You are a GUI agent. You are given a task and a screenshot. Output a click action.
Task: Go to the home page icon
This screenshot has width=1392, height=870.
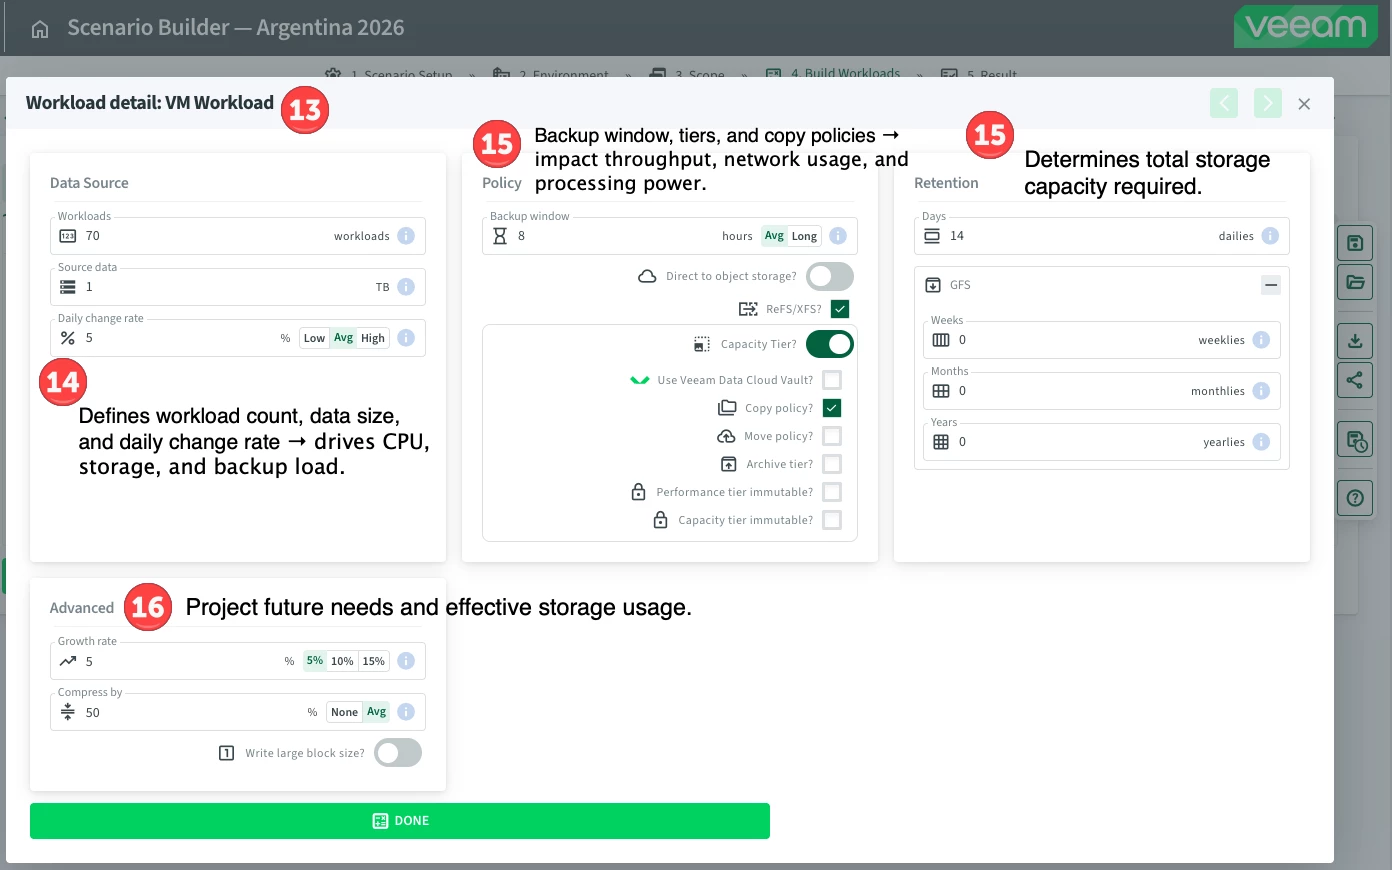(40, 29)
